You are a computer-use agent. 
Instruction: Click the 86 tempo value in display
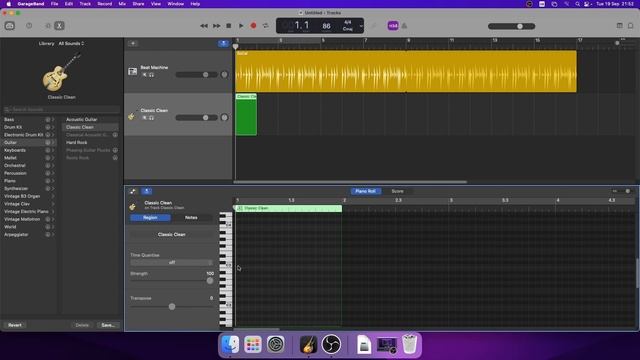326,26
